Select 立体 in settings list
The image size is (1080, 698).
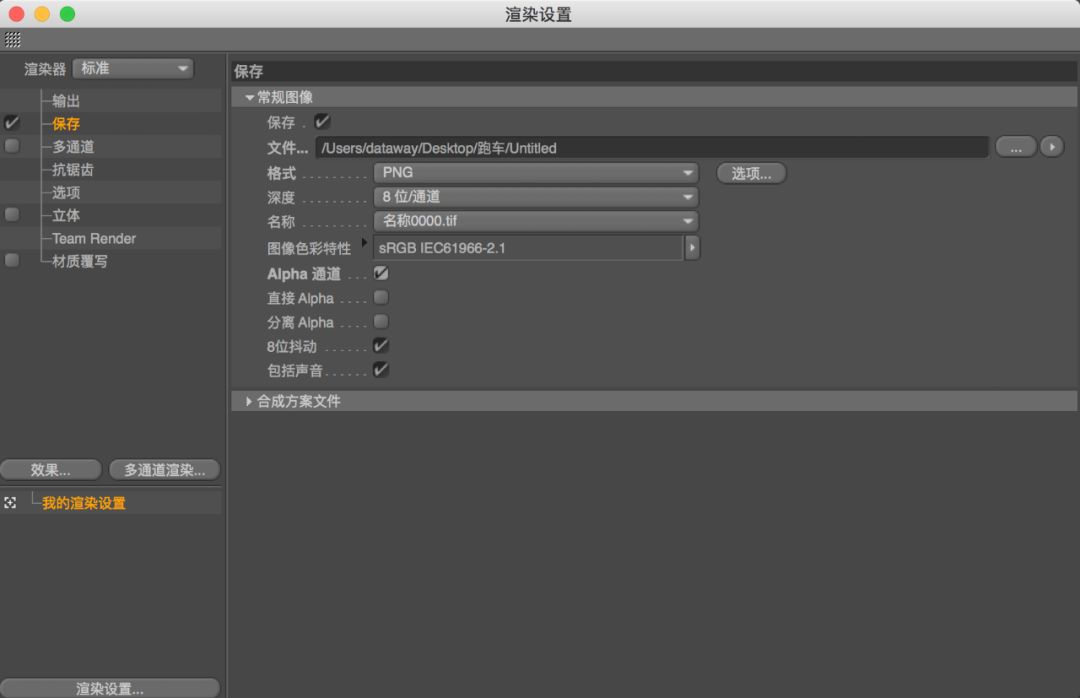click(66, 216)
